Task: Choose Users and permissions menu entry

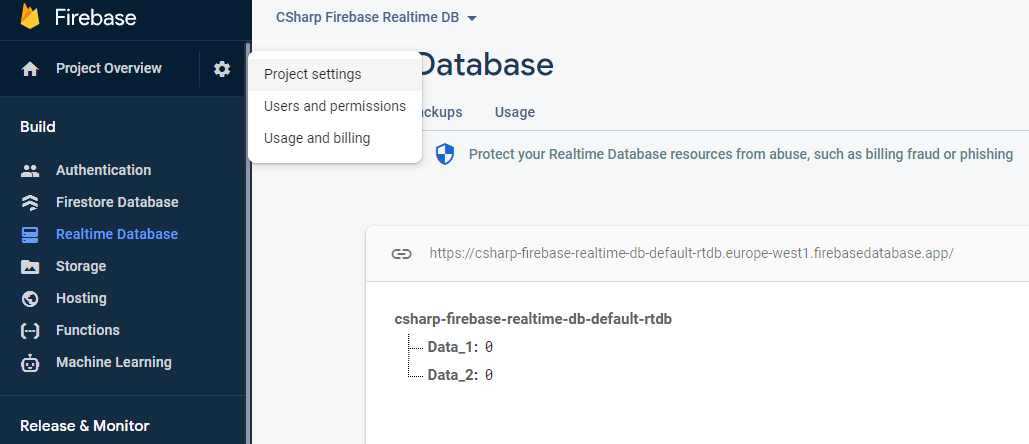Action: (335, 107)
